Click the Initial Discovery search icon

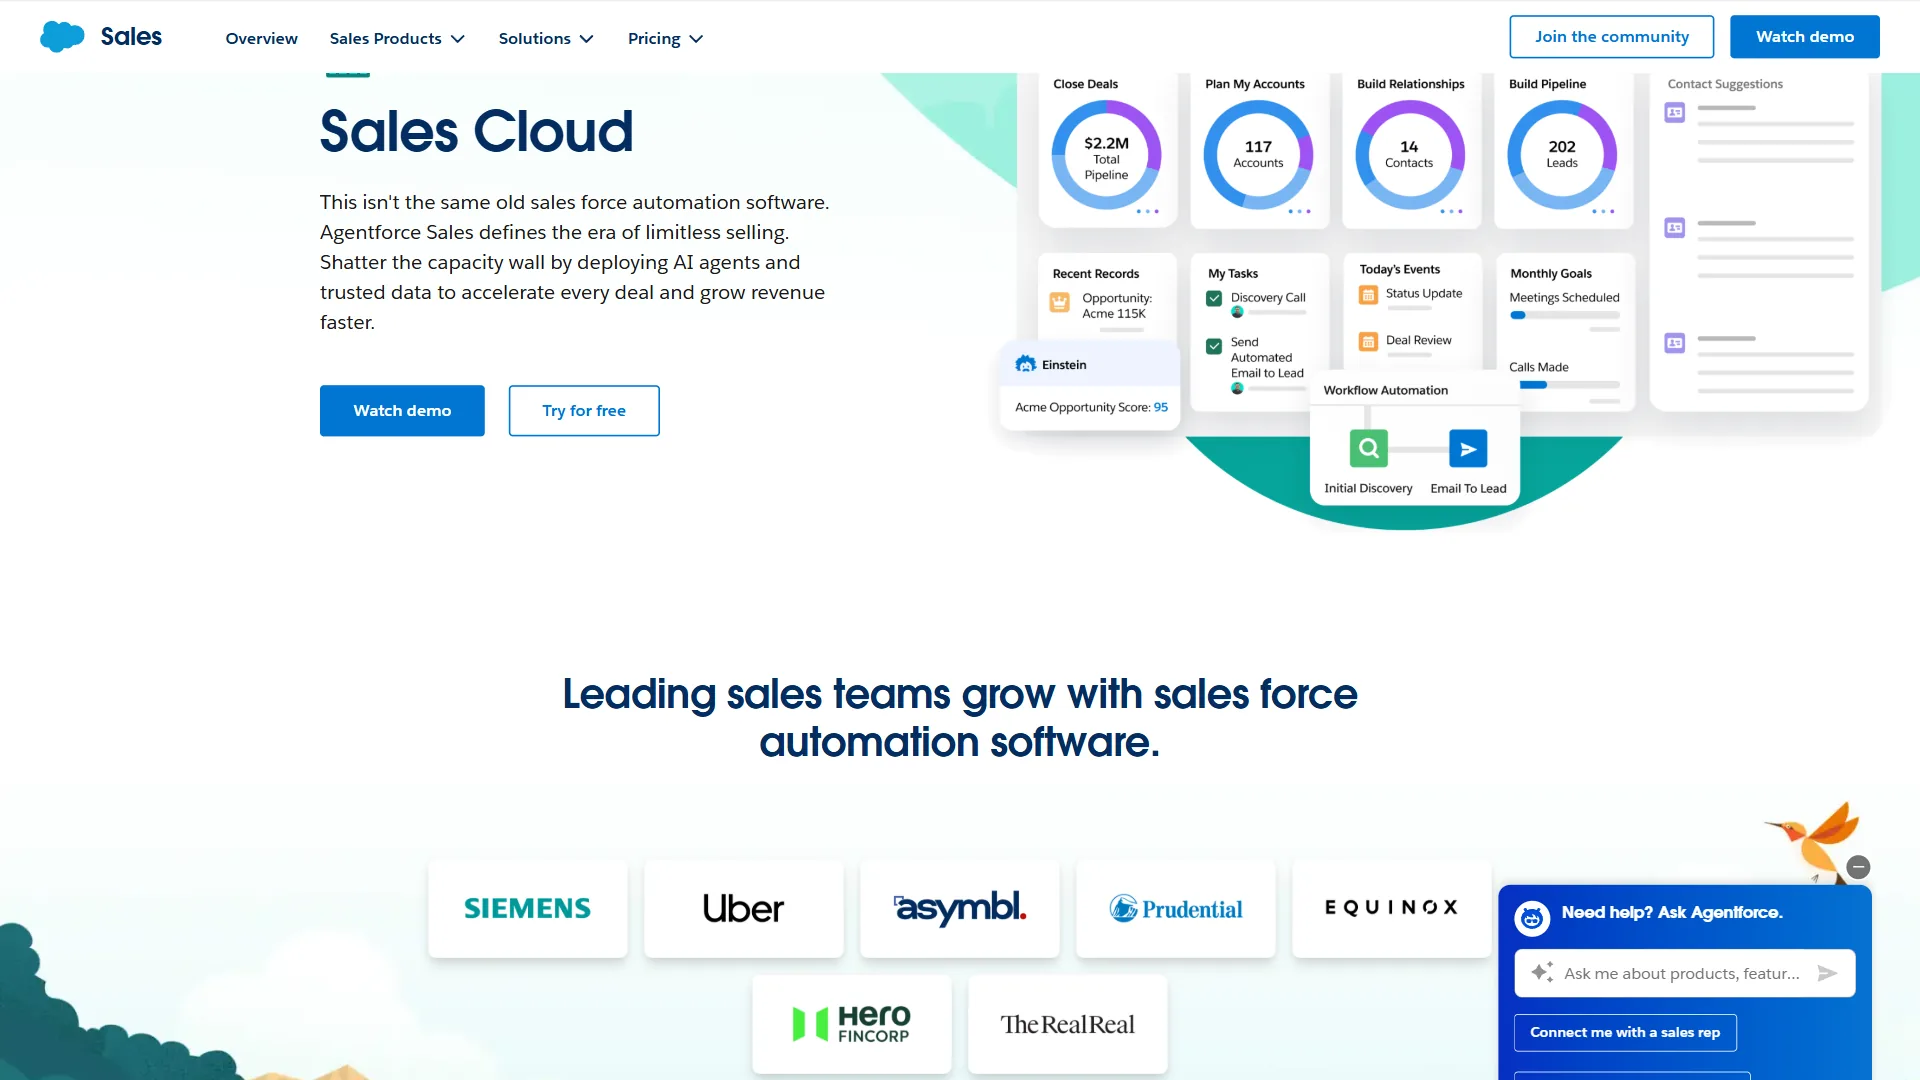coord(1368,448)
